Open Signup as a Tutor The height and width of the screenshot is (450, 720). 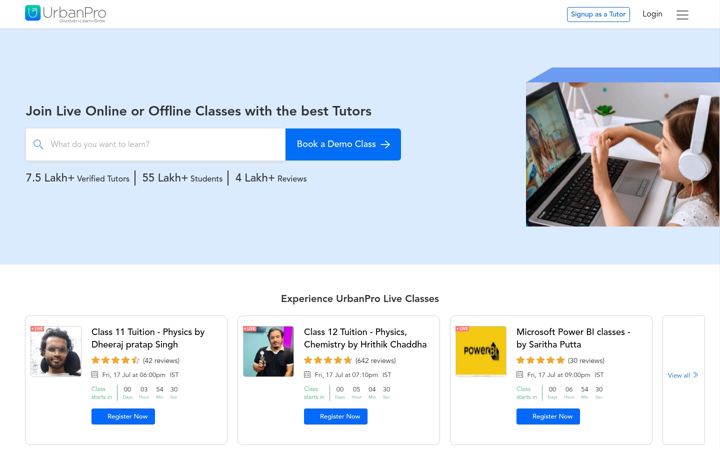(x=598, y=14)
